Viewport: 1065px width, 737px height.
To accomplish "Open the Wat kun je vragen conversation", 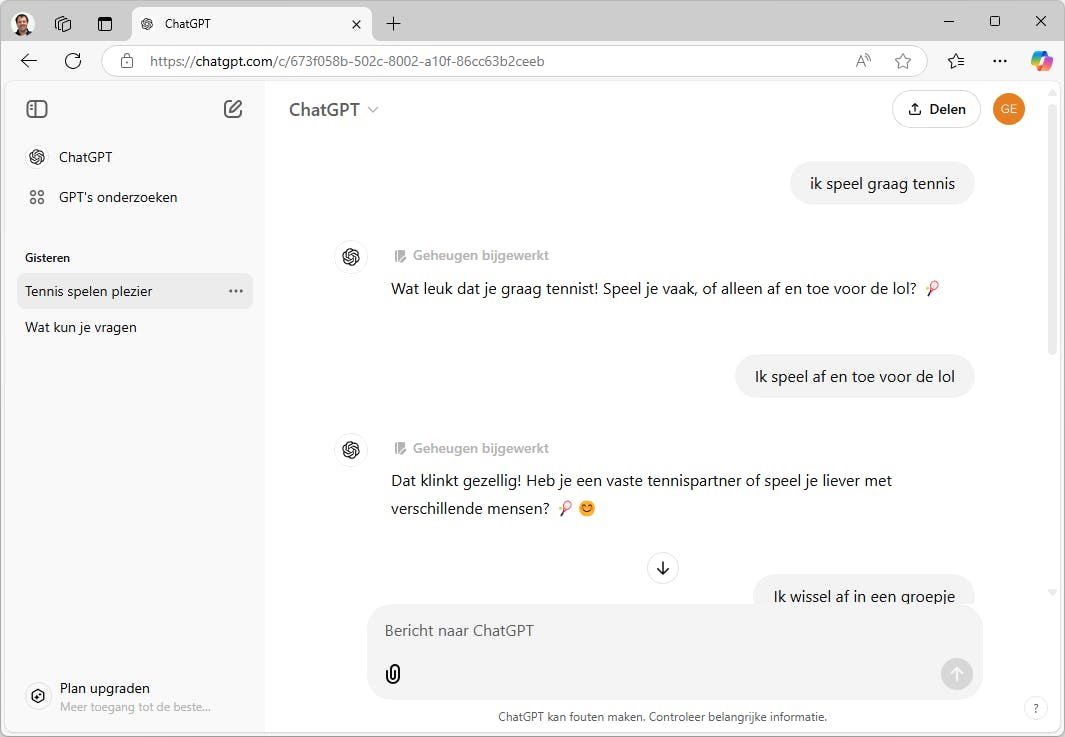I will click(x=81, y=327).
